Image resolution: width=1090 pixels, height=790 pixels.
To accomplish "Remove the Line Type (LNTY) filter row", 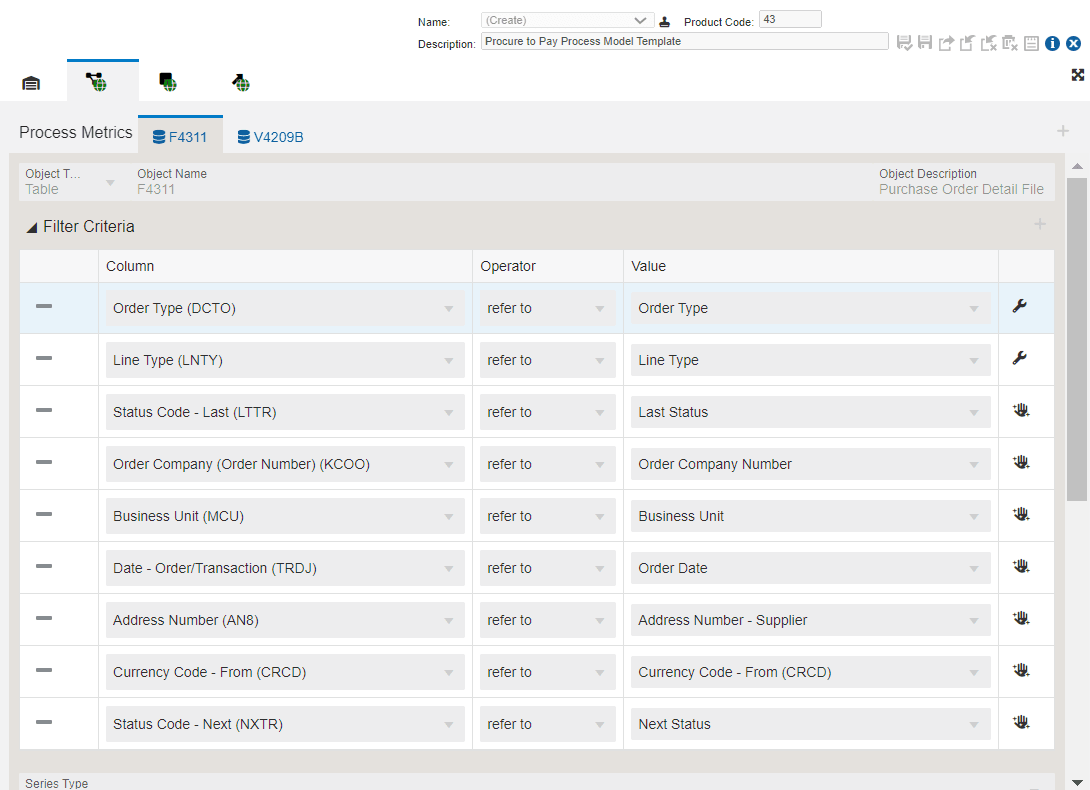I will click(x=44, y=358).
